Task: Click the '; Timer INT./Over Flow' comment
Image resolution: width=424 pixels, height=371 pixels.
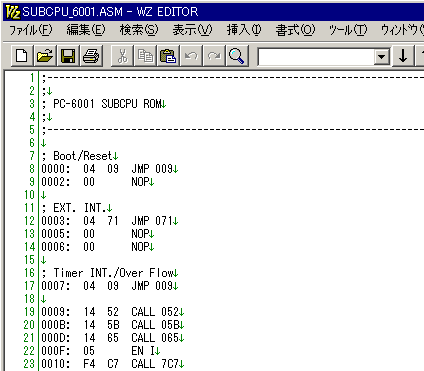Action: 107,273
